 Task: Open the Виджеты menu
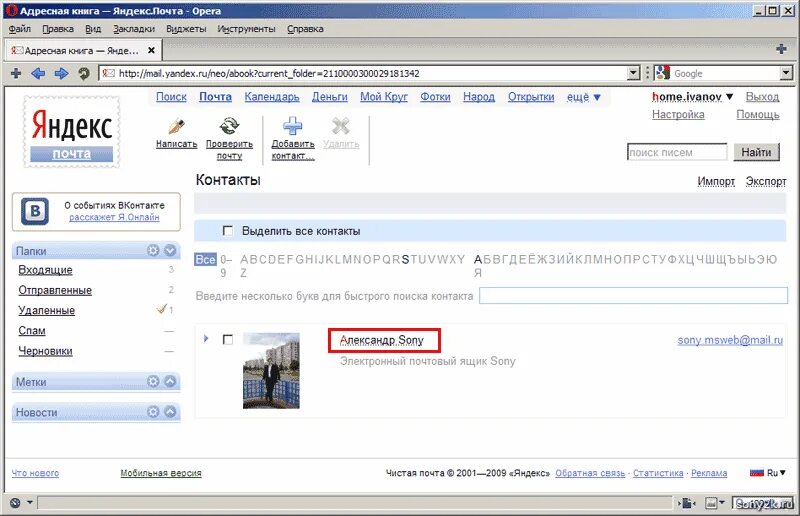click(x=186, y=29)
